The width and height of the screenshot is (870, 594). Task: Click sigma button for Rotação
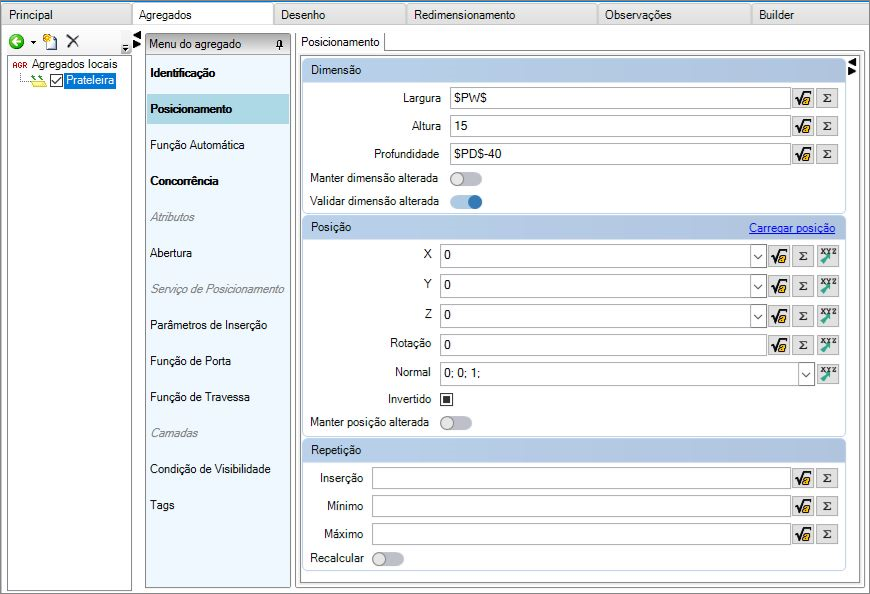click(x=803, y=345)
